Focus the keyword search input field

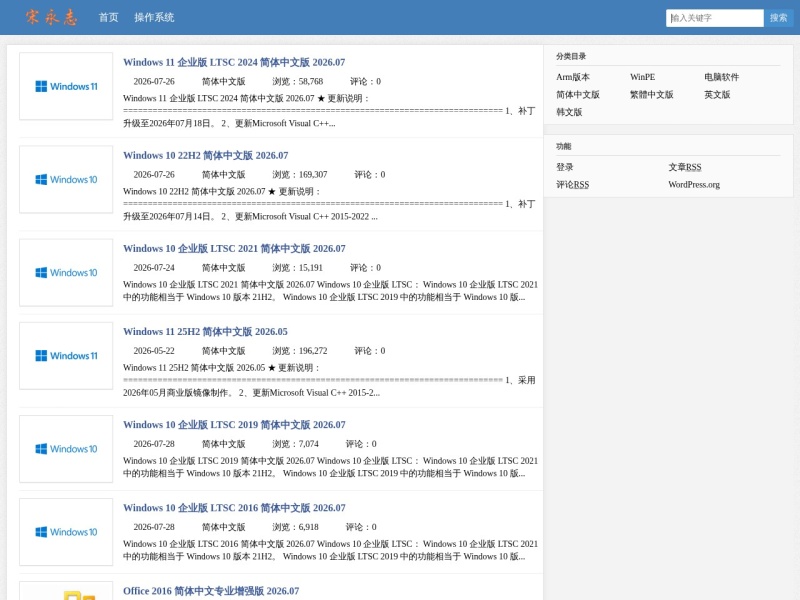point(714,18)
